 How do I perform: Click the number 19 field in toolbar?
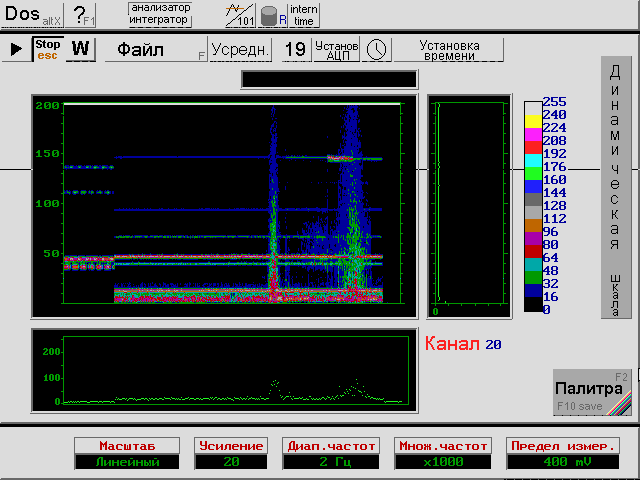[x=295, y=49]
